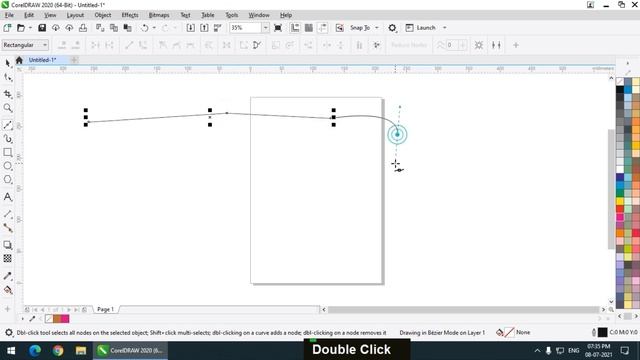640x360 pixels.
Task: Click the vertical scrollbar of the canvas
Action: [611, 189]
